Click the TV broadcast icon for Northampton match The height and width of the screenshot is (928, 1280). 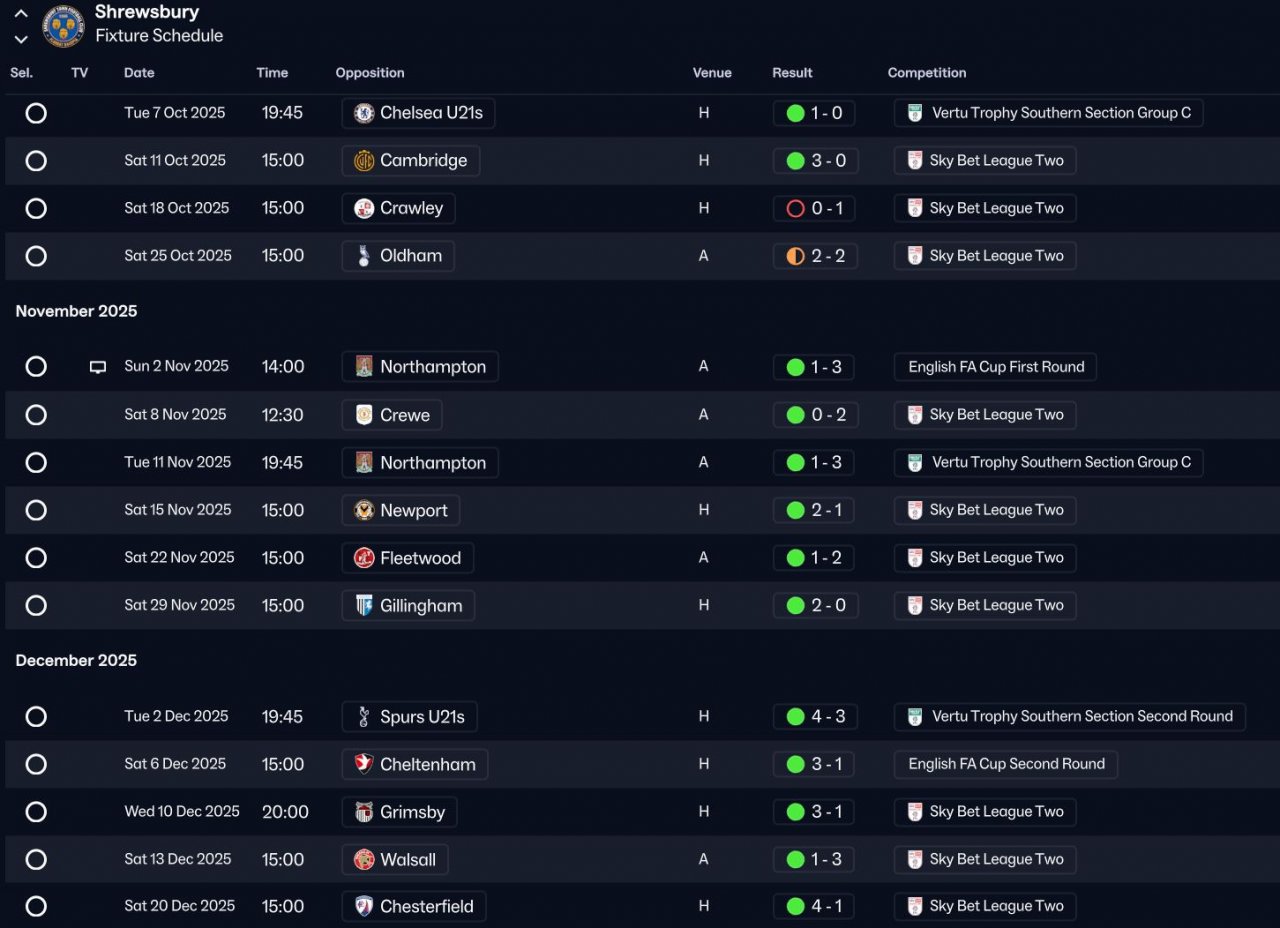click(98, 367)
